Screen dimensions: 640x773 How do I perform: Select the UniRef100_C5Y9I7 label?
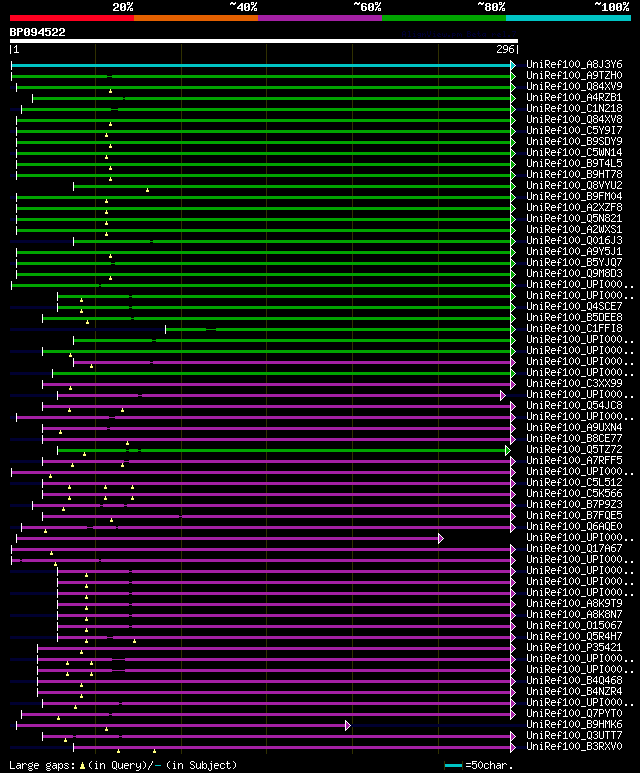[x=574, y=131]
